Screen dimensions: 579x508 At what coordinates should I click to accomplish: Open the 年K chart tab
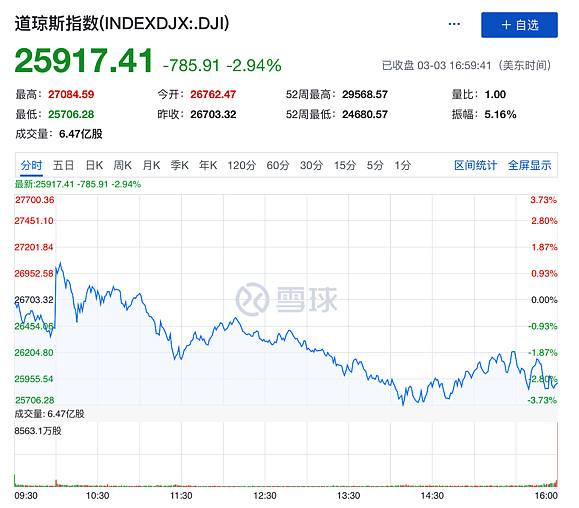(208, 165)
